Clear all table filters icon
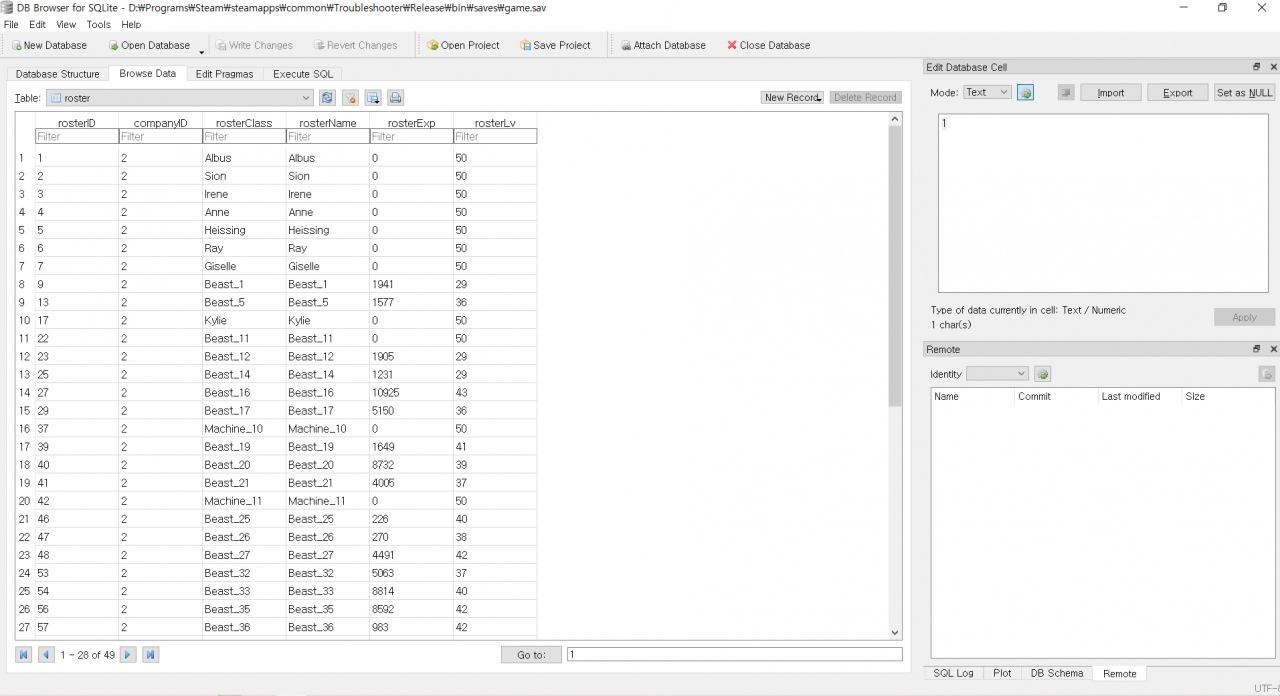 point(350,98)
